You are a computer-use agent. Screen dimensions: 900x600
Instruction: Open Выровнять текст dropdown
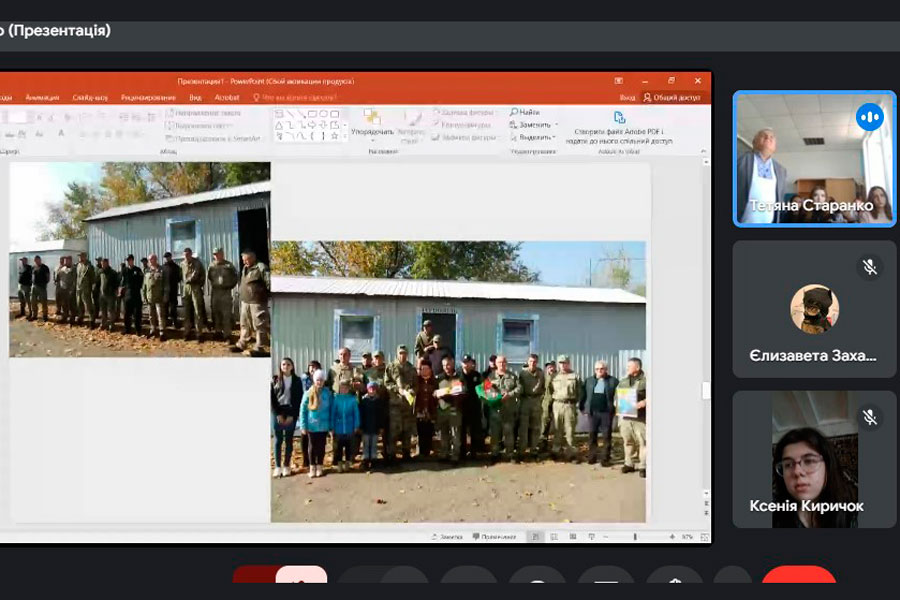click(199, 126)
